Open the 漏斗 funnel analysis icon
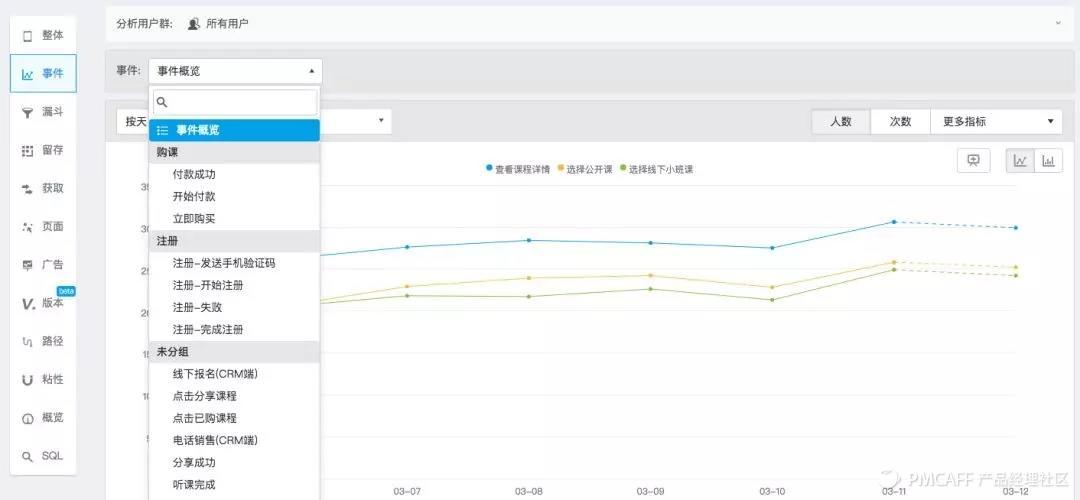This screenshot has height=500, width=1080. [28, 112]
